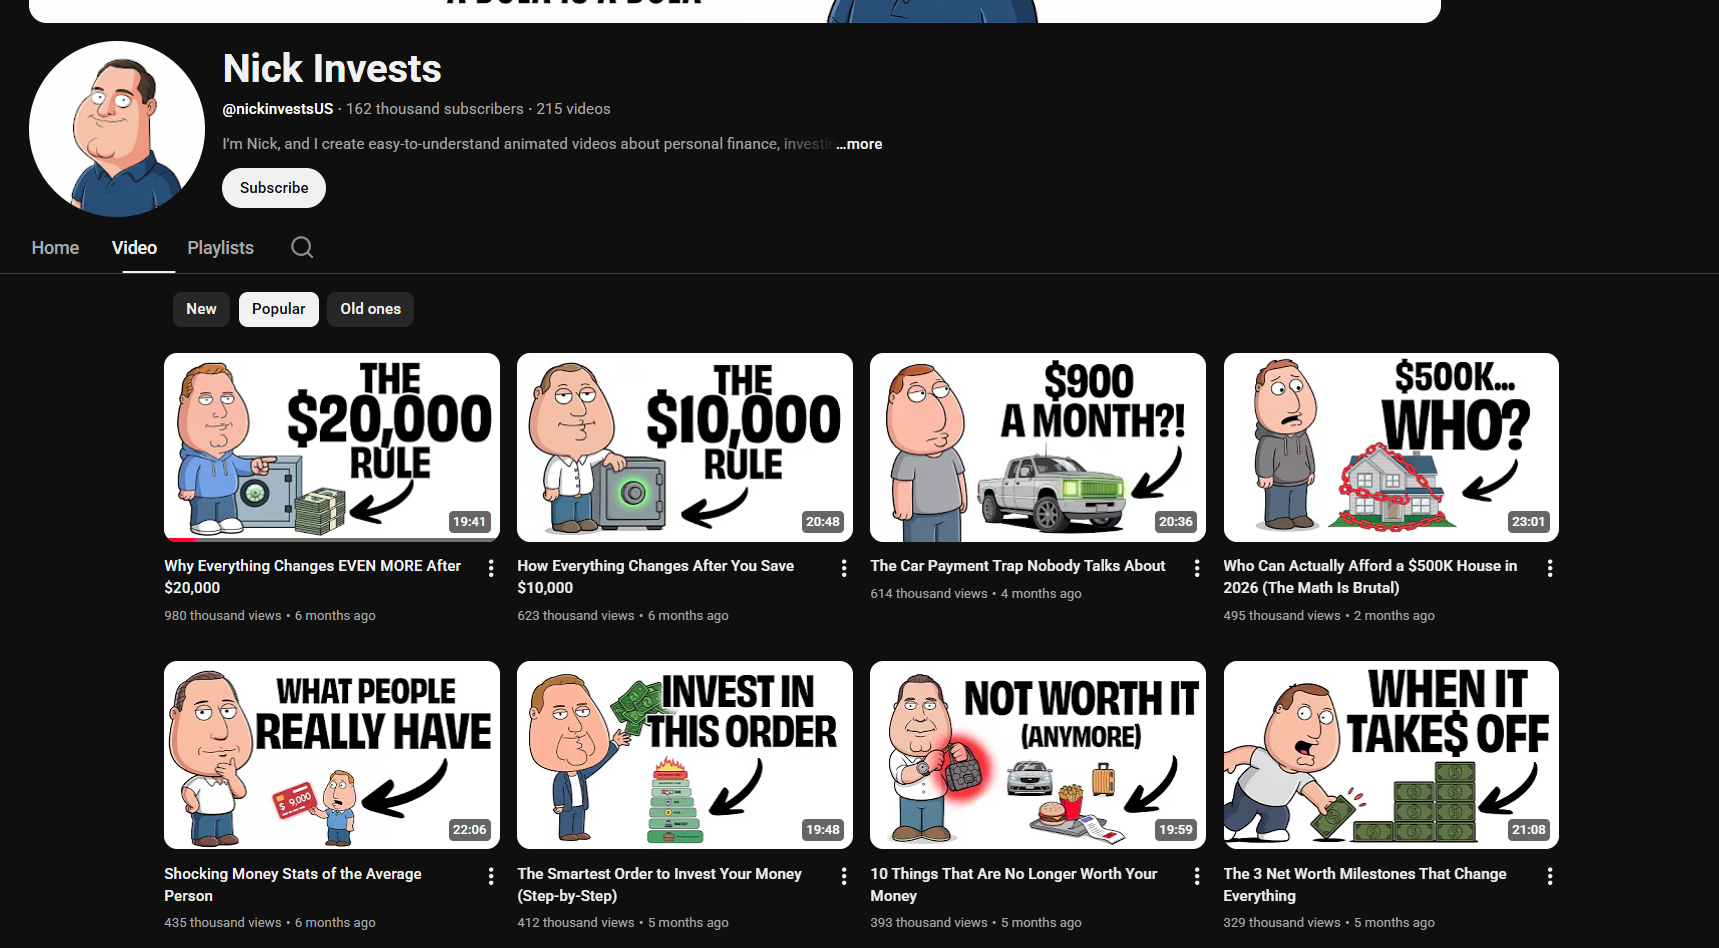Open three-dot menu for $500K House video
Screen dimensions: 1719x948
tap(1550, 568)
